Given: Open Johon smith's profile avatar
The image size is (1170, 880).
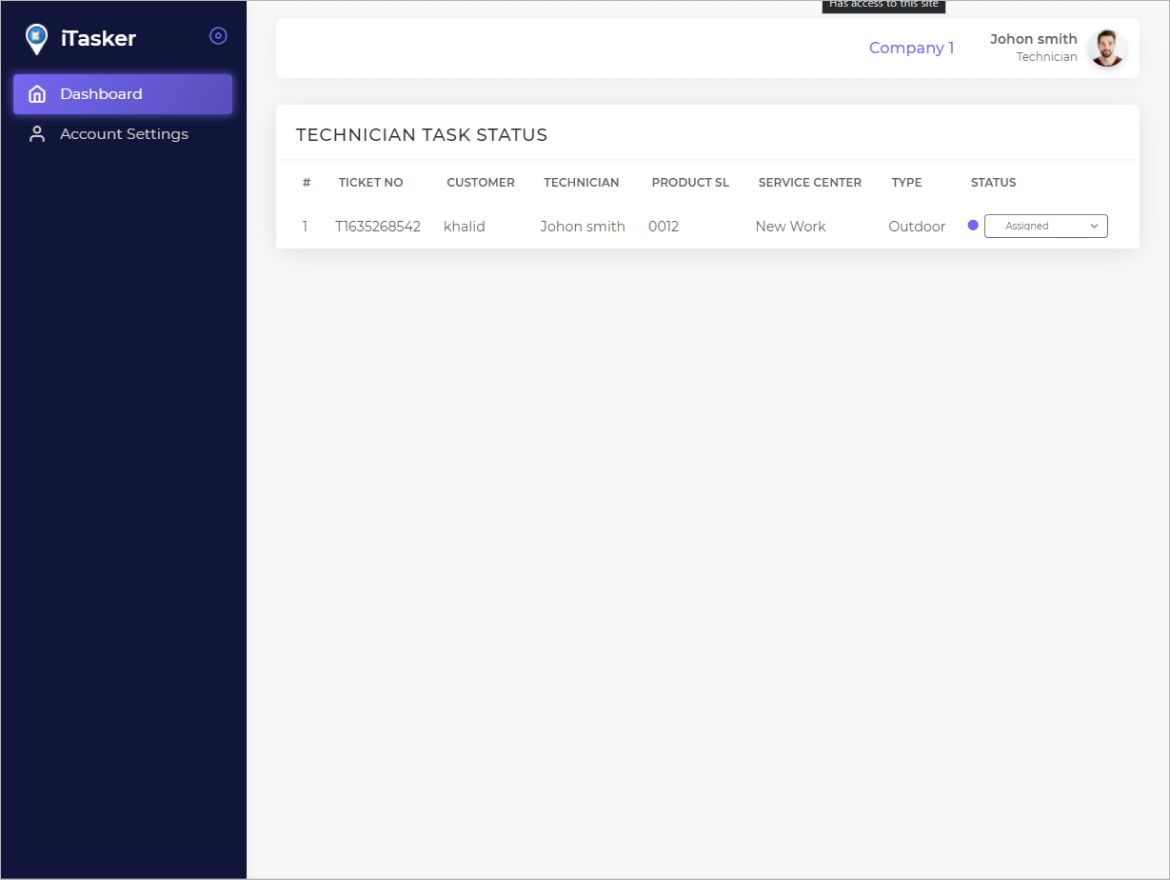Looking at the screenshot, I should coord(1106,48).
